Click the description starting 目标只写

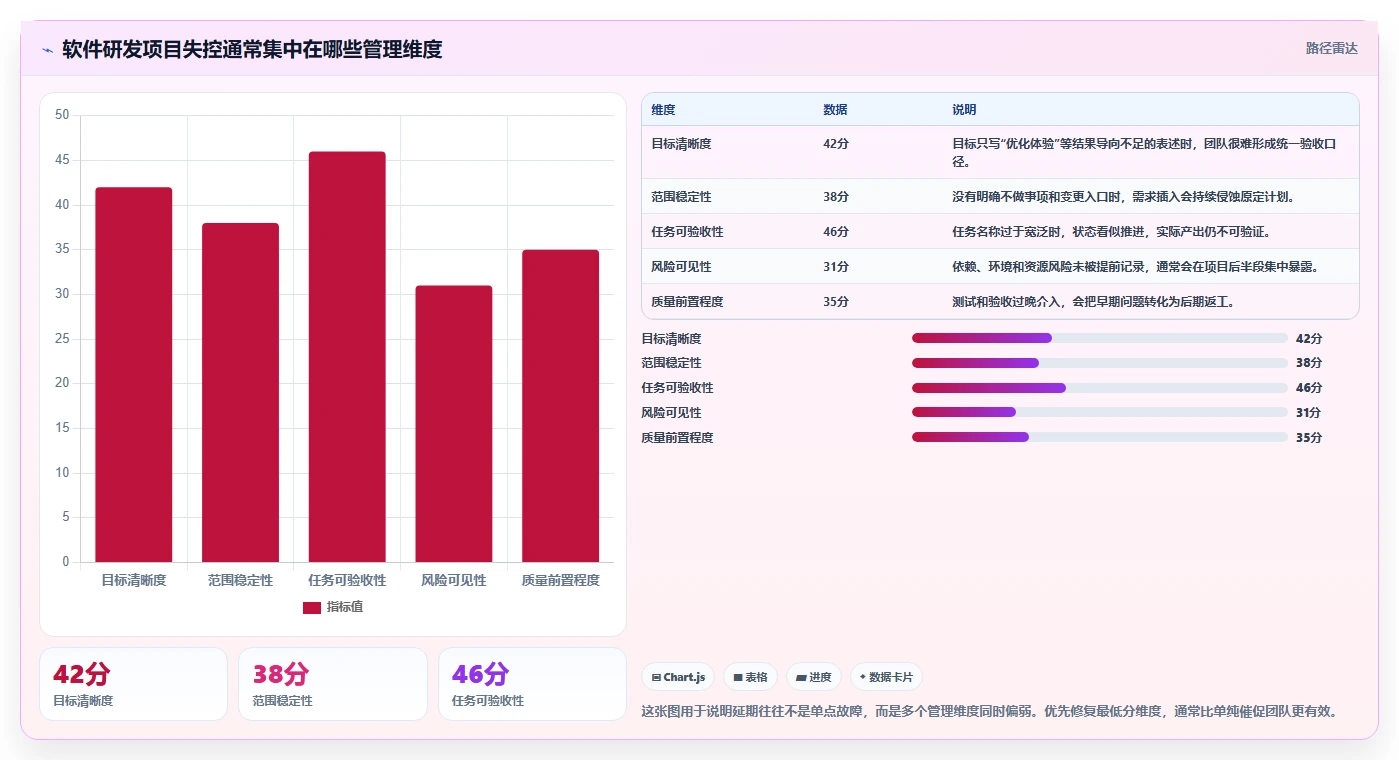tap(1144, 153)
